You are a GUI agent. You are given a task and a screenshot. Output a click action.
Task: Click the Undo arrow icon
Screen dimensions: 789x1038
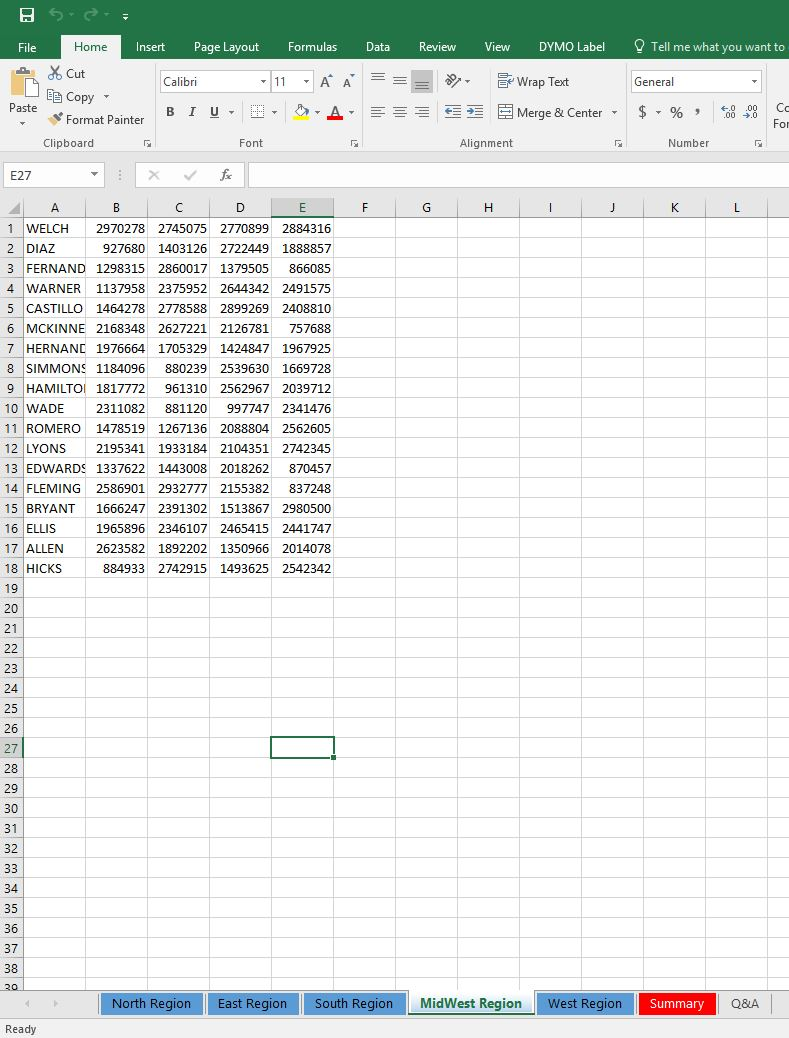(56, 15)
